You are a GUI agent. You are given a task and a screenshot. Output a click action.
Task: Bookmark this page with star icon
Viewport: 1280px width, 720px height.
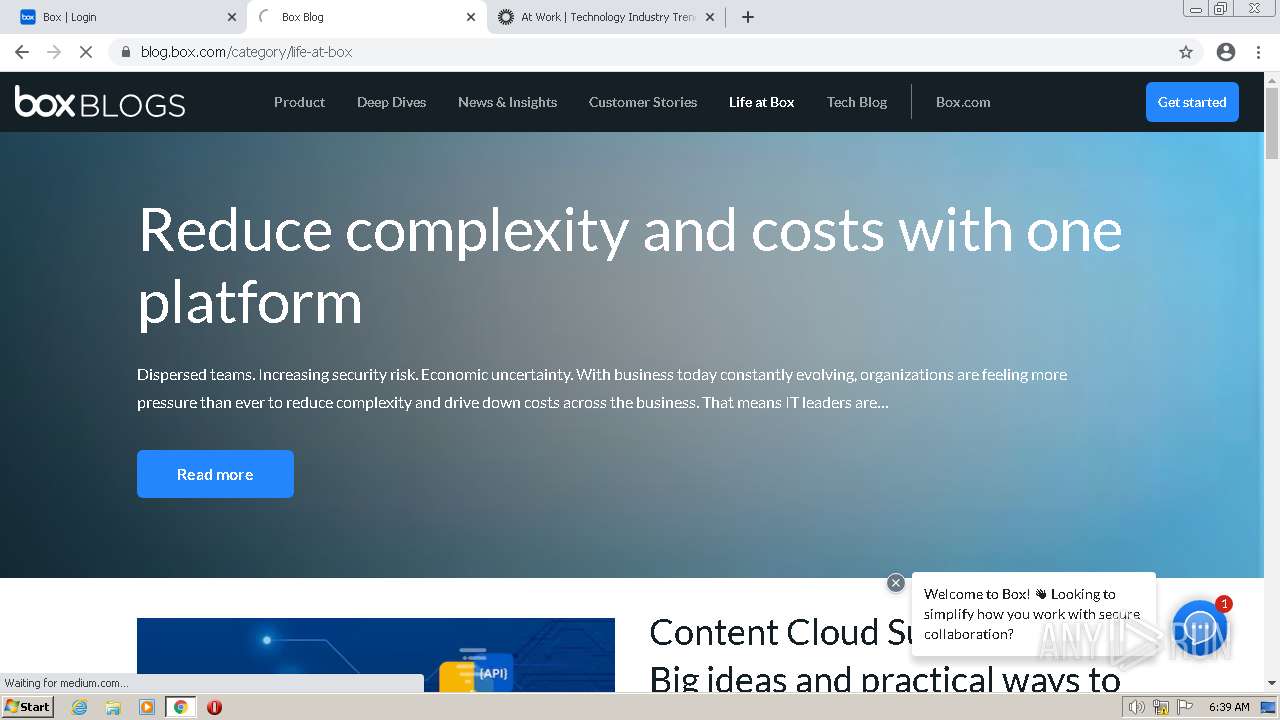1186,52
